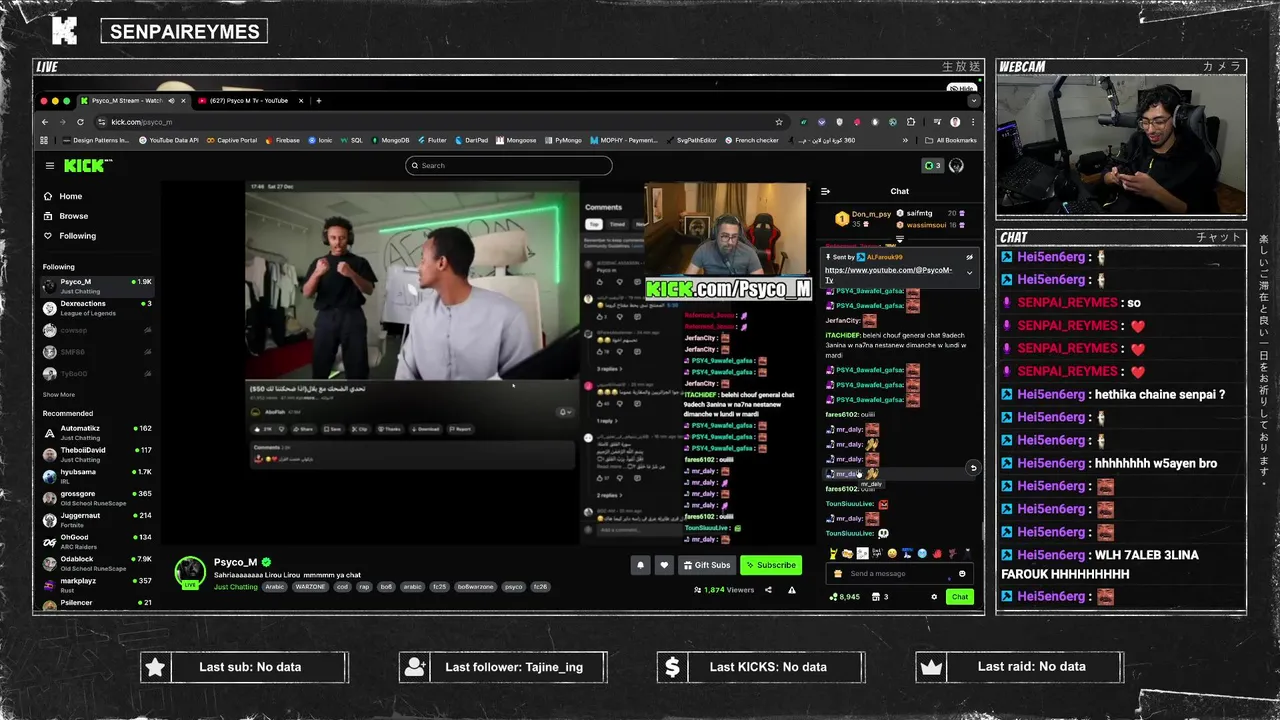1280x720 pixels.
Task: Collapse chat with the arrow icon
Action: [825, 191]
